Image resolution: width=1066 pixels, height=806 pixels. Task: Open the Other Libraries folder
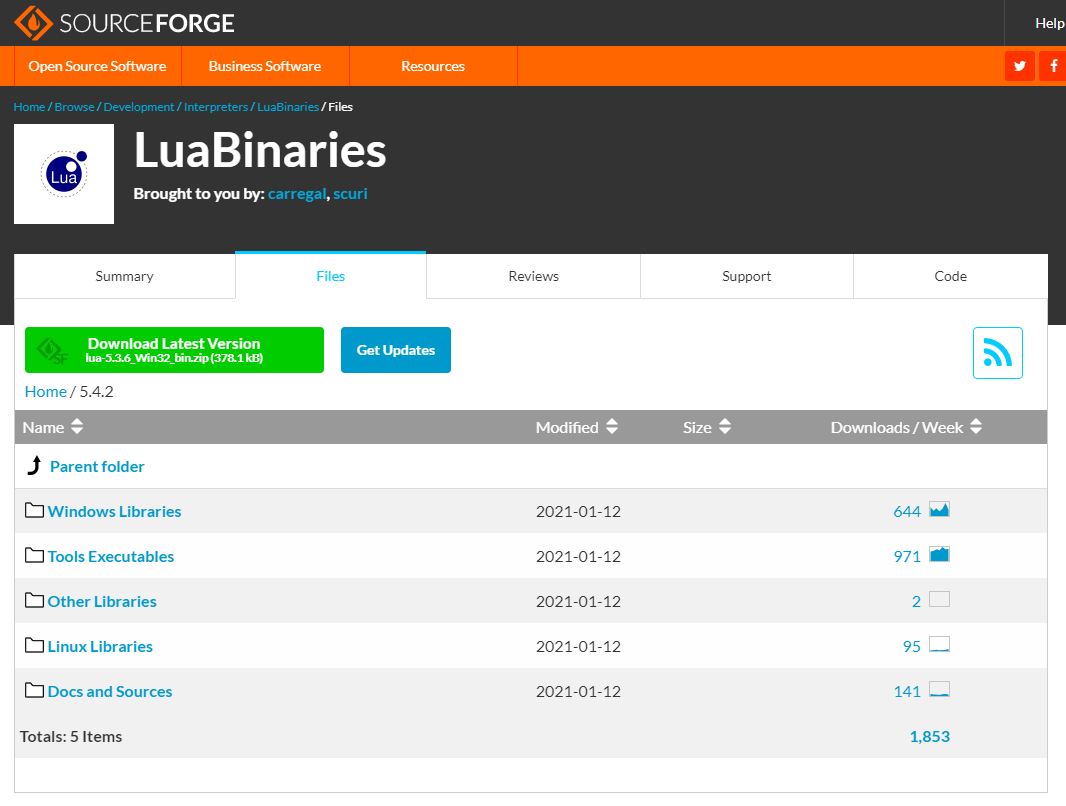(102, 601)
